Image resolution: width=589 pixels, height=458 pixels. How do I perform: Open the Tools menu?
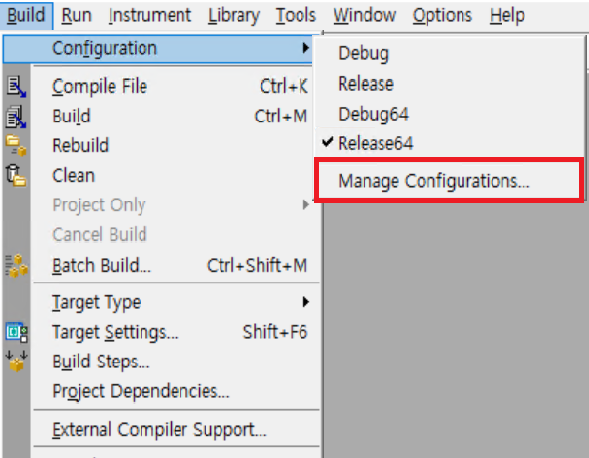pyautogui.click(x=296, y=15)
